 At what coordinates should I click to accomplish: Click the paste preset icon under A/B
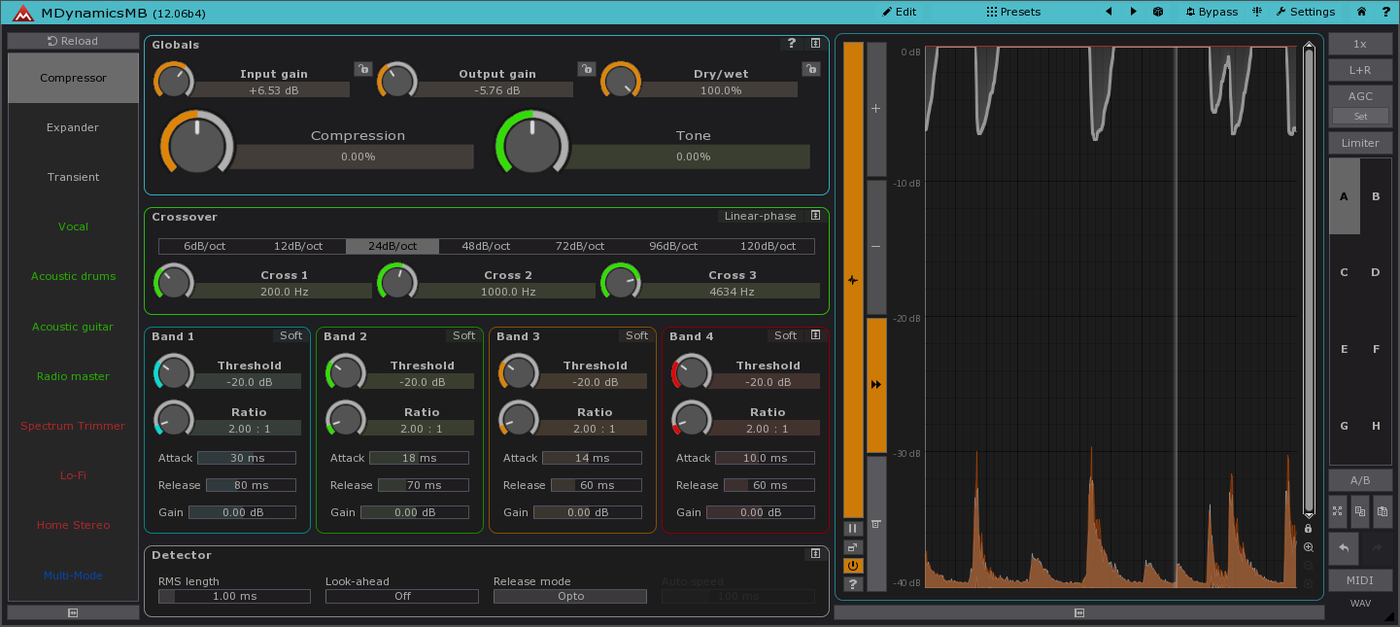(1382, 511)
